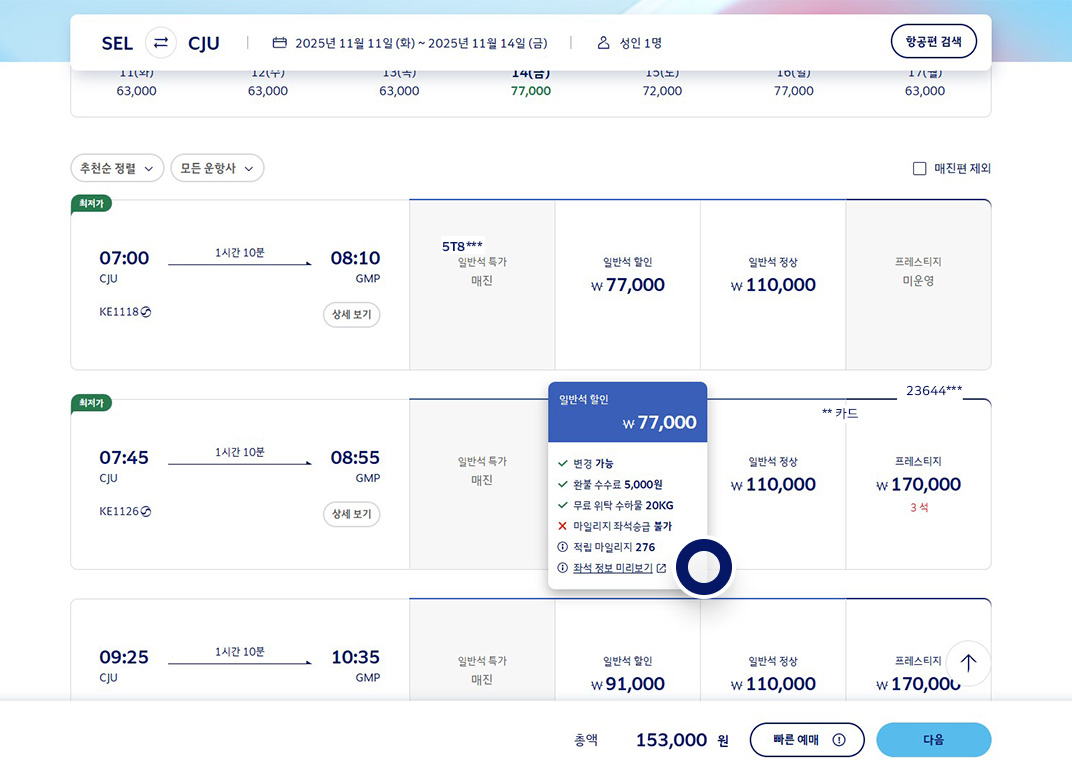Choose 프레스티지 170,000 fare for the 07:45 flight
The width and height of the screenshot is (1072, 778).
[x=918, y=484]
